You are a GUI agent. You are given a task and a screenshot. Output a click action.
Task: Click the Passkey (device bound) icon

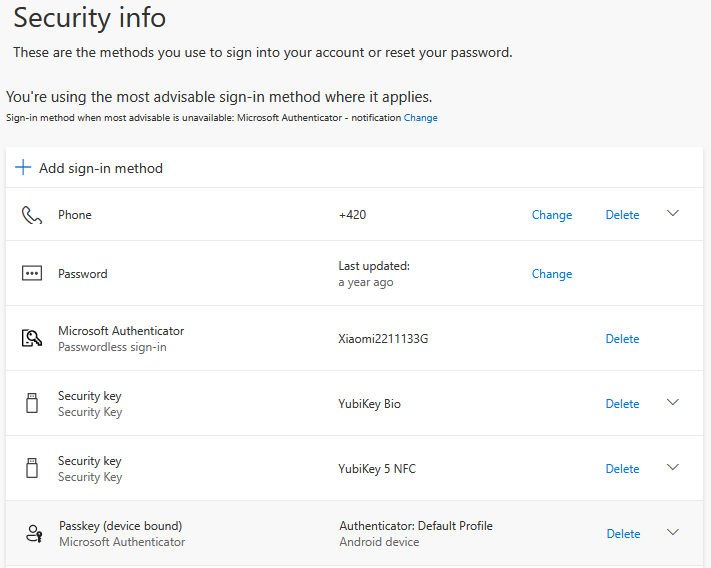click(34, 534)
